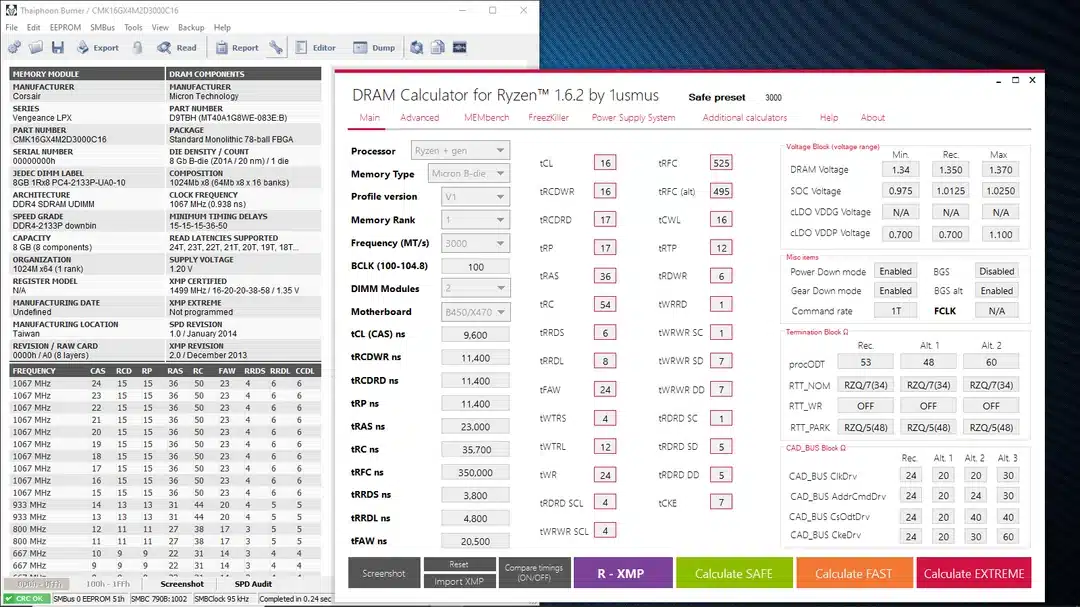This screenshot has height=607, width=1080.
Task: Click the gears icon at the toolbar's left end
Action: (x=14, y=47)
